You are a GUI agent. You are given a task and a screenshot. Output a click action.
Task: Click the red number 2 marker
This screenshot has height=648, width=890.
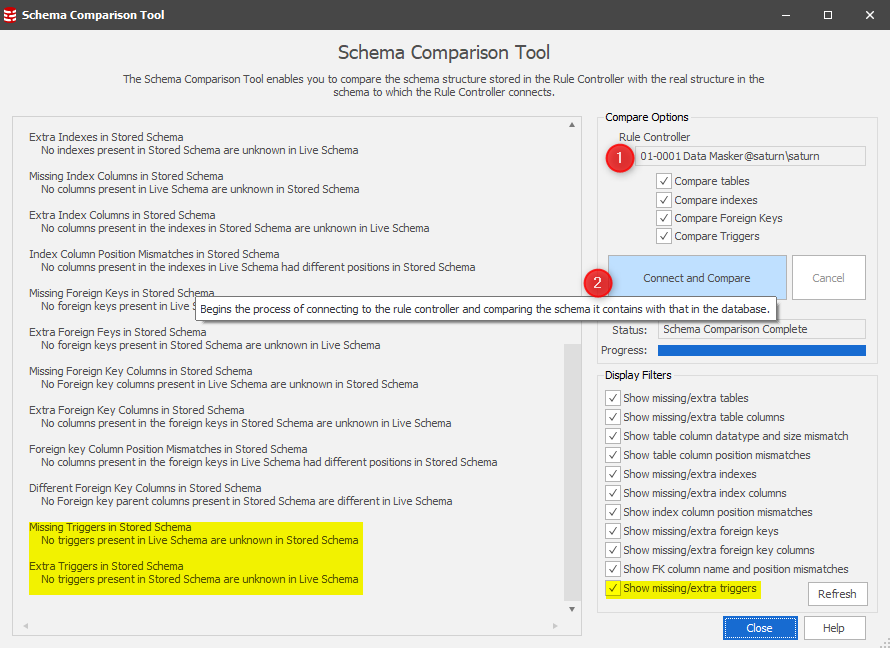[x=597, y=283]
